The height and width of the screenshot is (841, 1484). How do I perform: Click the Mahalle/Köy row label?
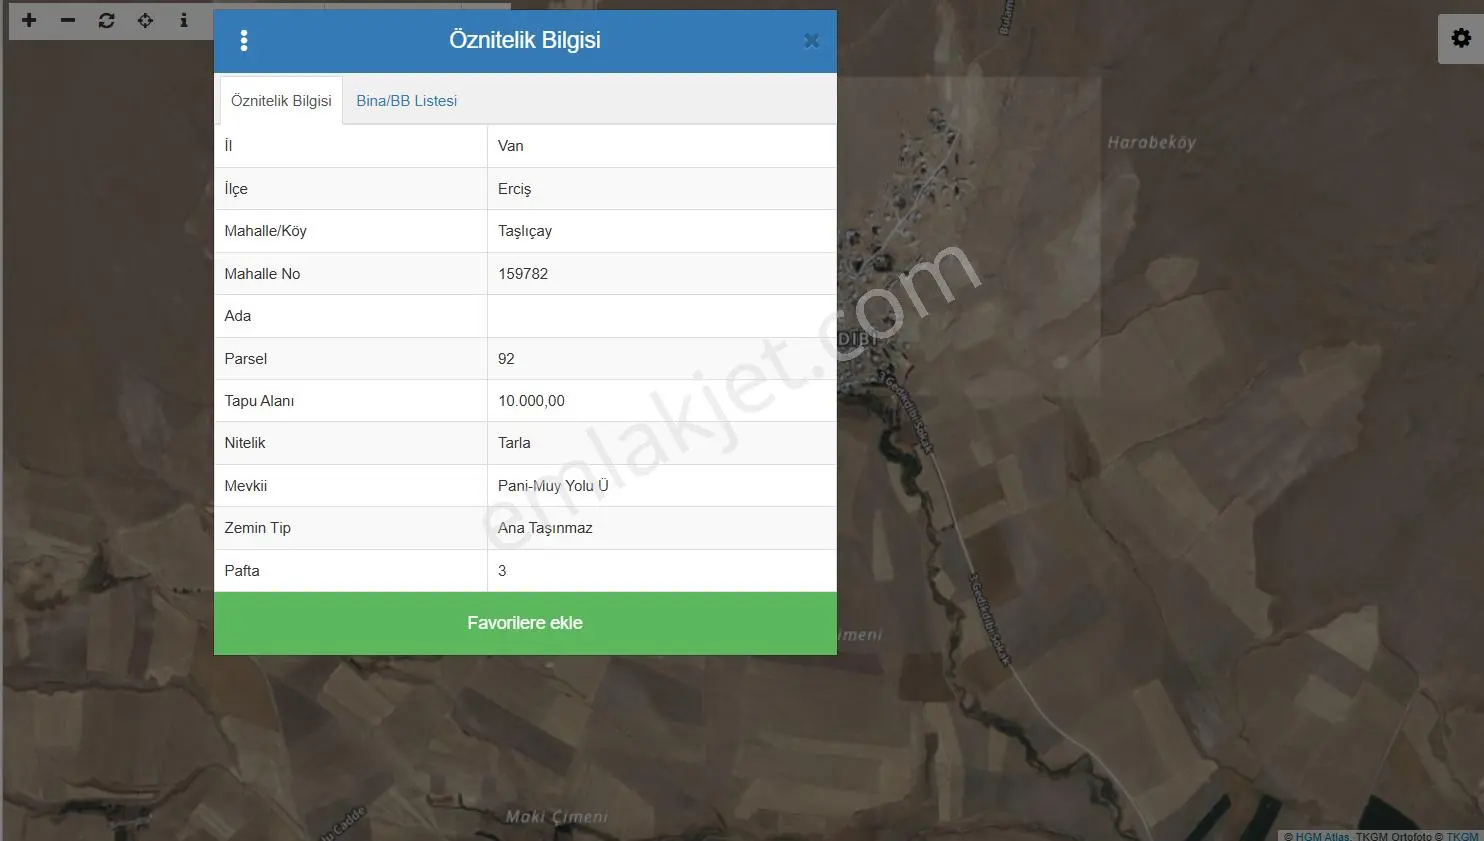(265, 231)
